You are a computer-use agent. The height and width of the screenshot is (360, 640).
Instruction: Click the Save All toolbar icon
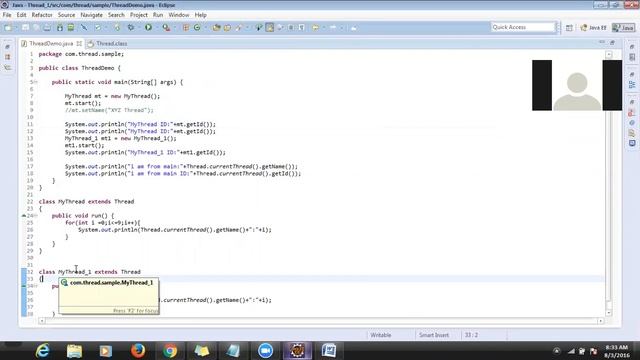(x=36, y=28)
